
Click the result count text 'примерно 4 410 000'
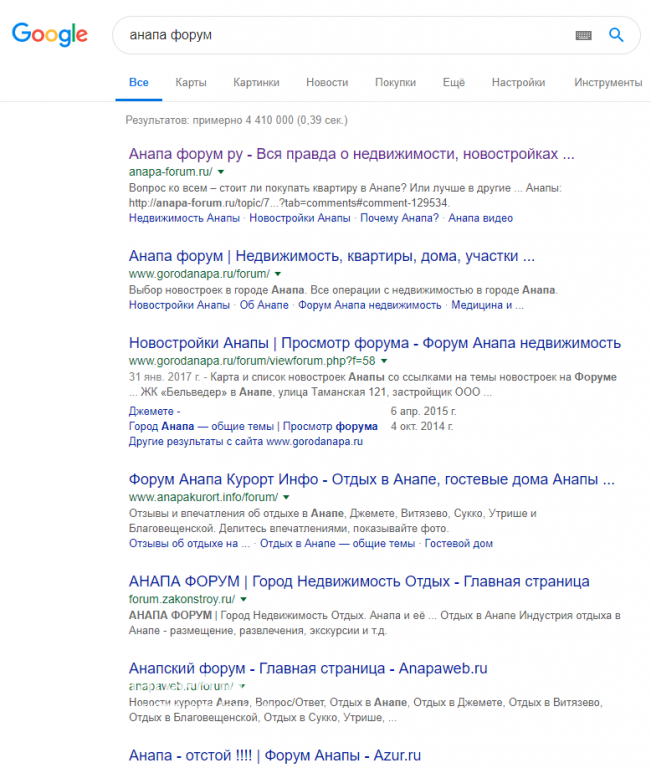point(243,120)
